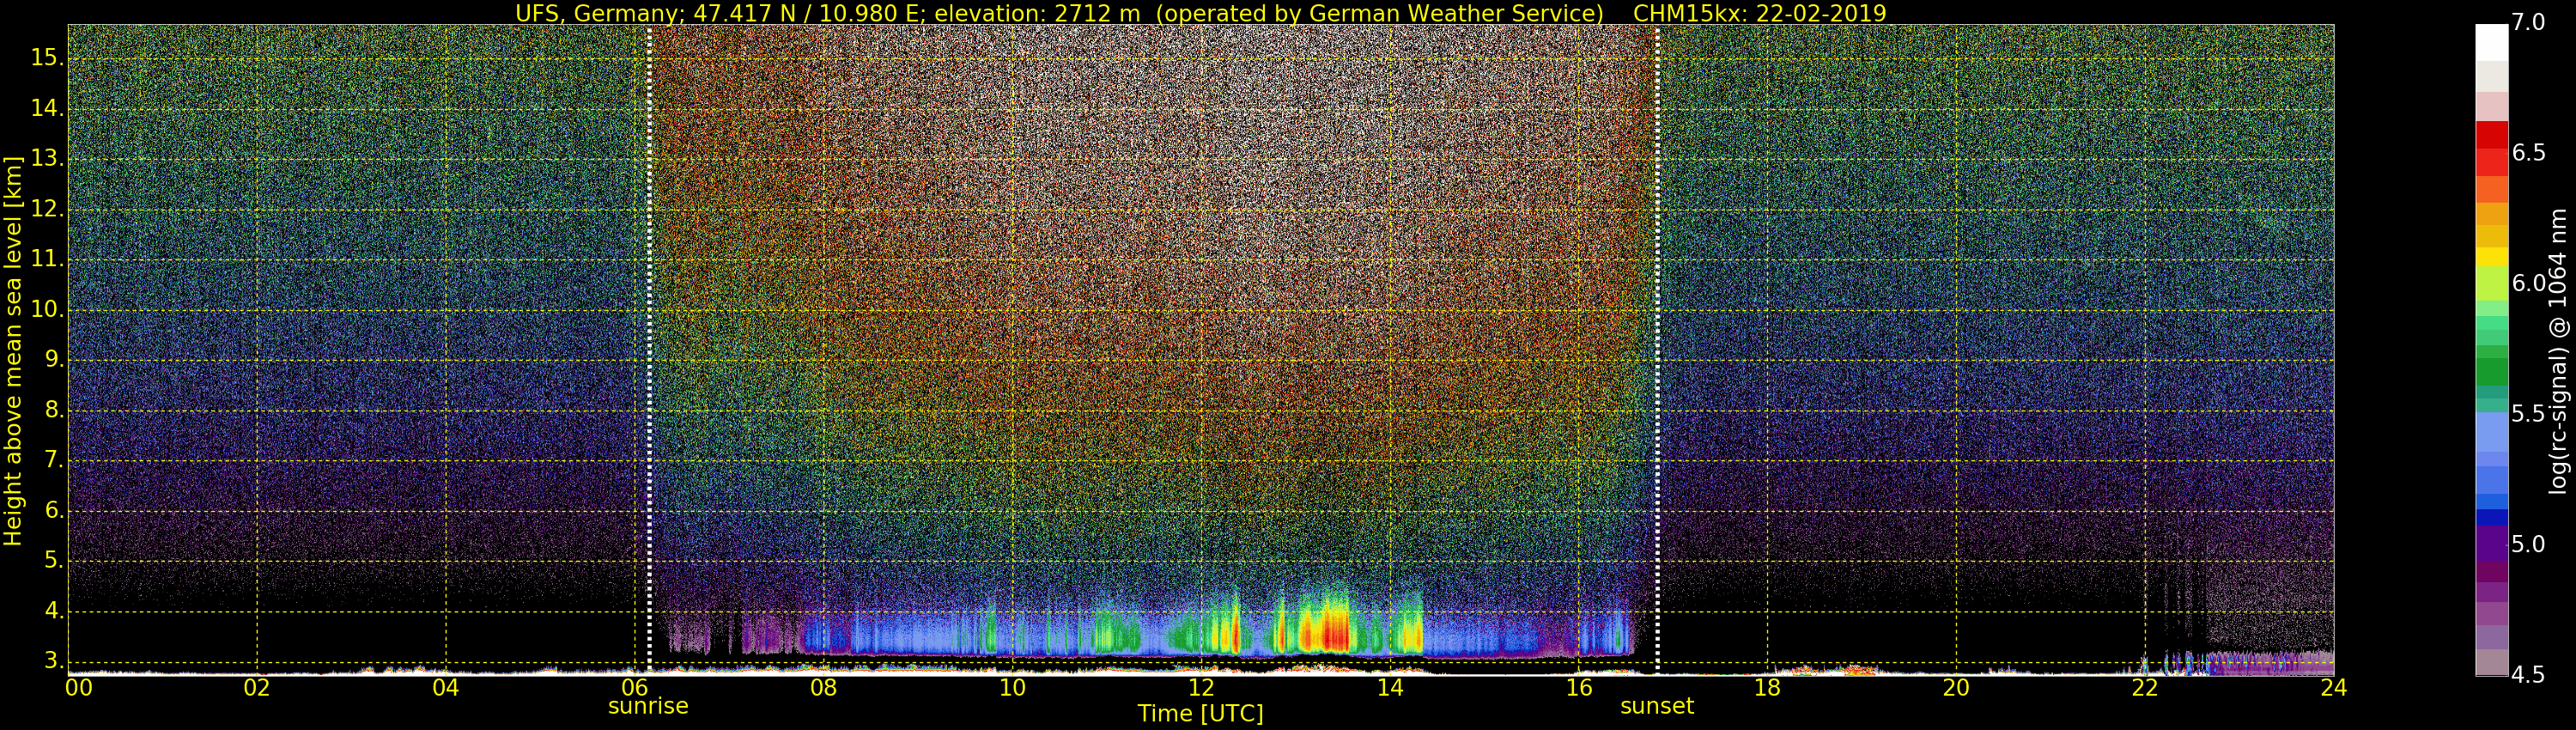Click colorbar value '6.5'
Screen dimensions: 2576x730
point(2529,153)
